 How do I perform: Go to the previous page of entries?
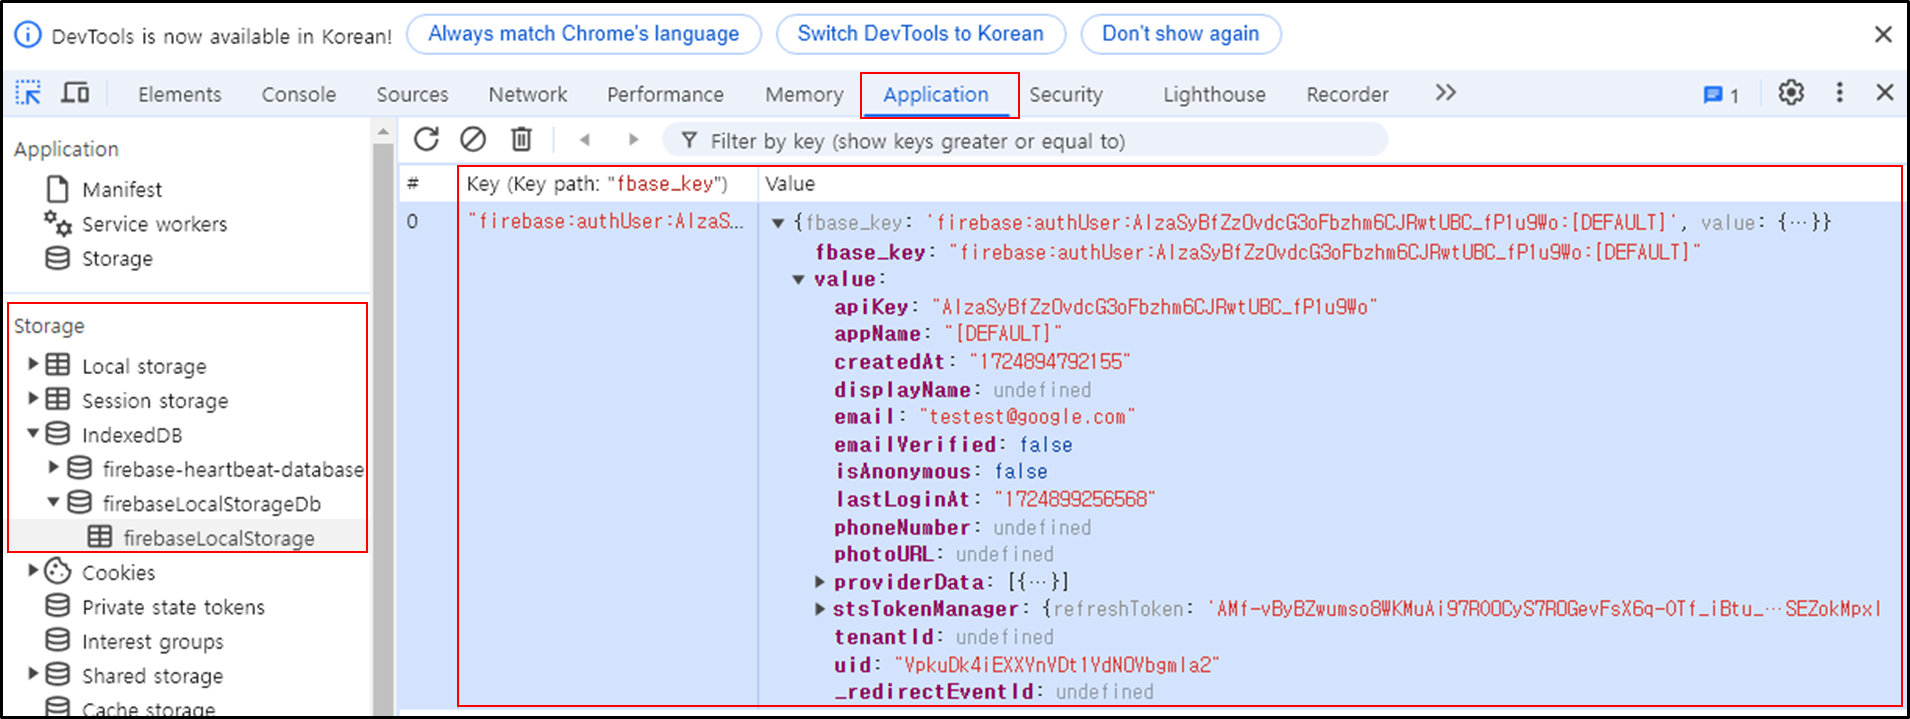pos(585,140)
